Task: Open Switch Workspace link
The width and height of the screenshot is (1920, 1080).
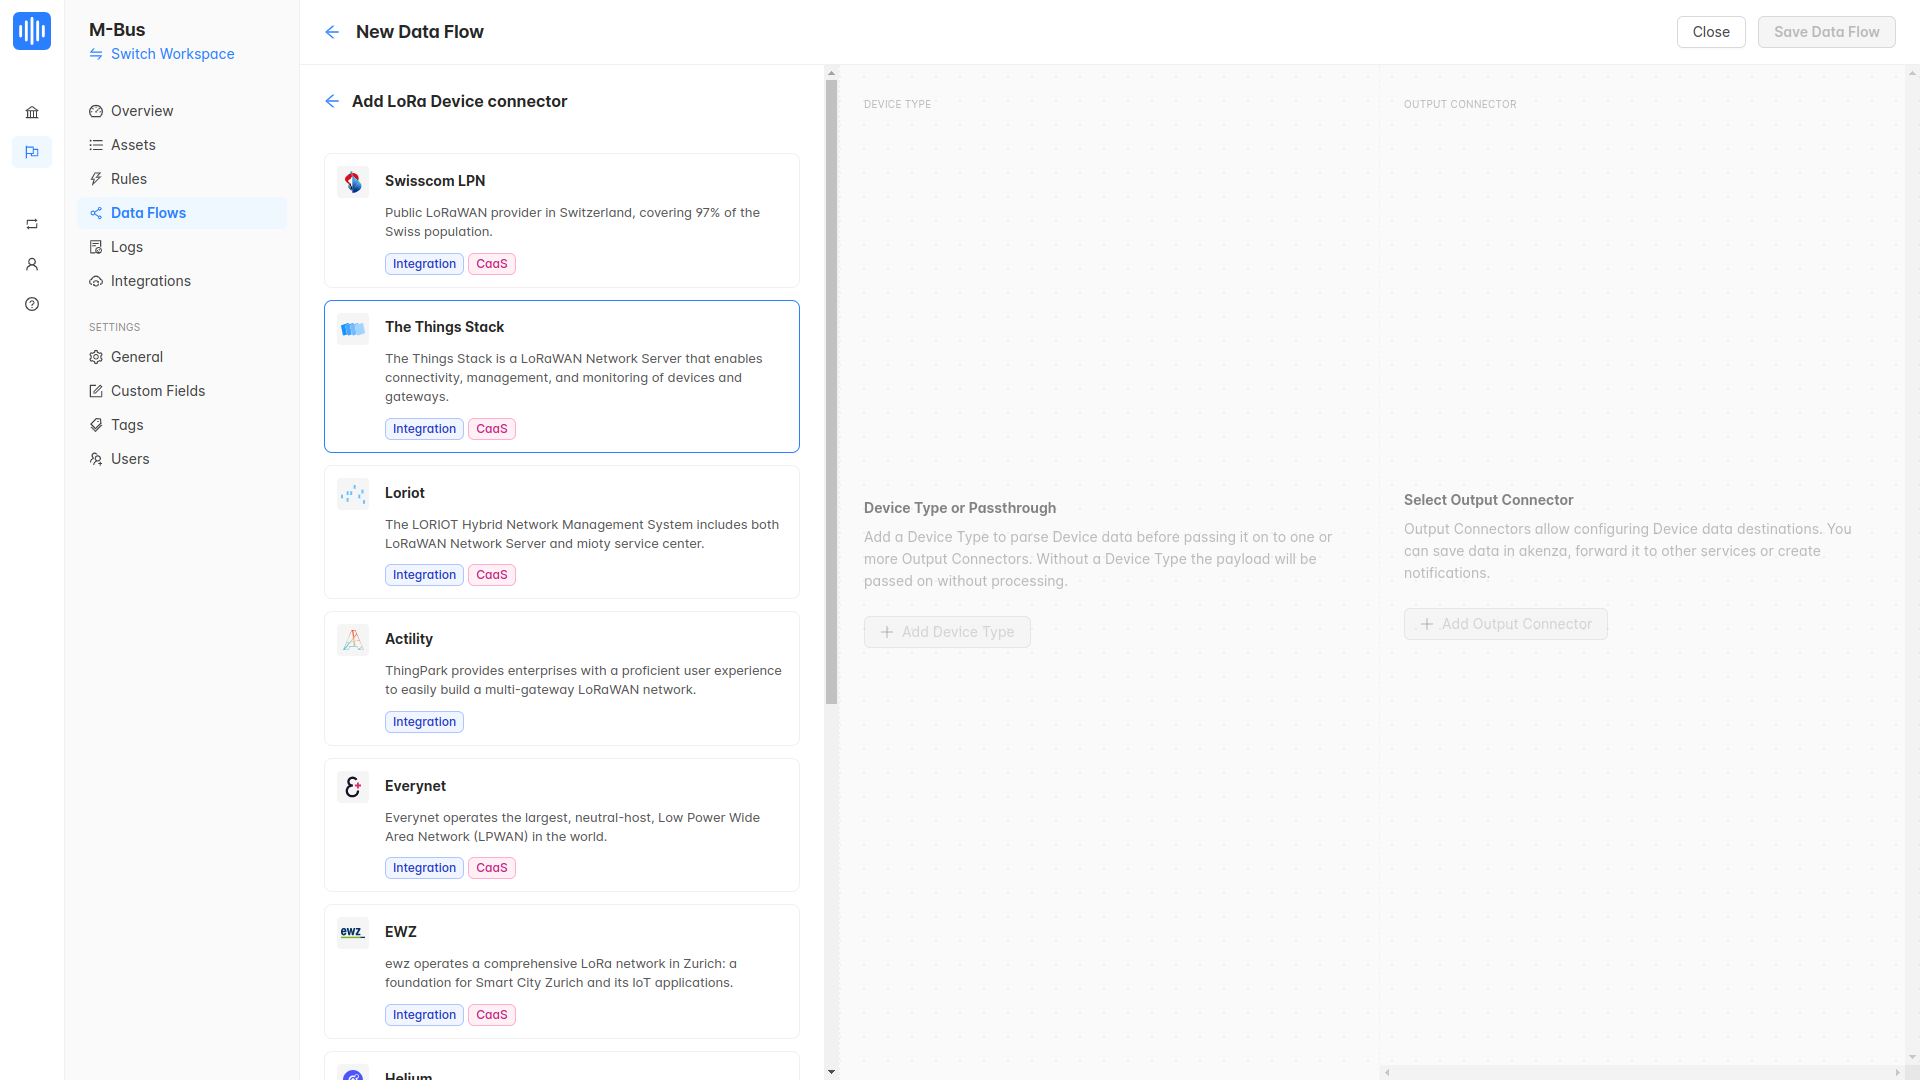Action: coord(172,54)
